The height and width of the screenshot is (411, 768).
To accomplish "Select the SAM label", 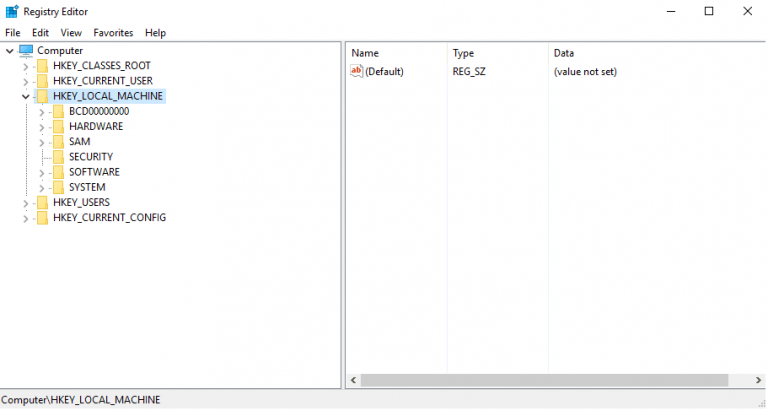I will coord(79,142).
